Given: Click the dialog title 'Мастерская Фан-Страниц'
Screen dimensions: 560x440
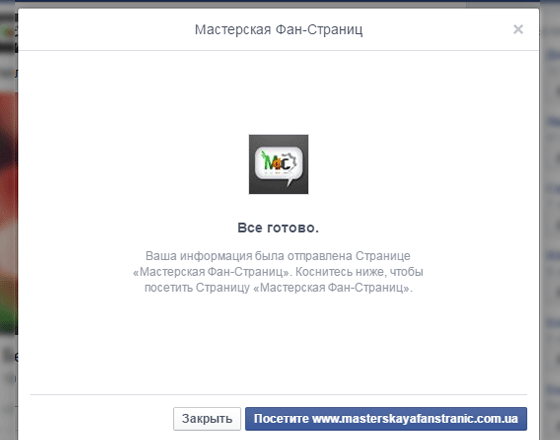Looking at the screenshot, I should [x=279, y=29].
